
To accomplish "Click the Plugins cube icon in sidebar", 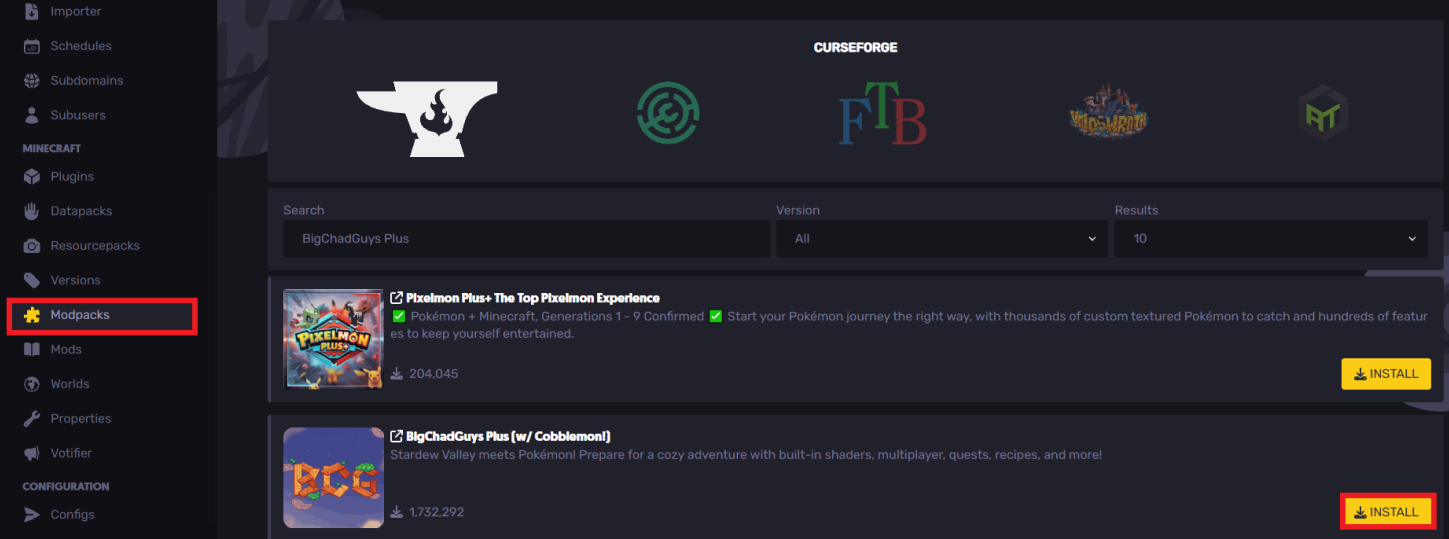I will [32, 176].
